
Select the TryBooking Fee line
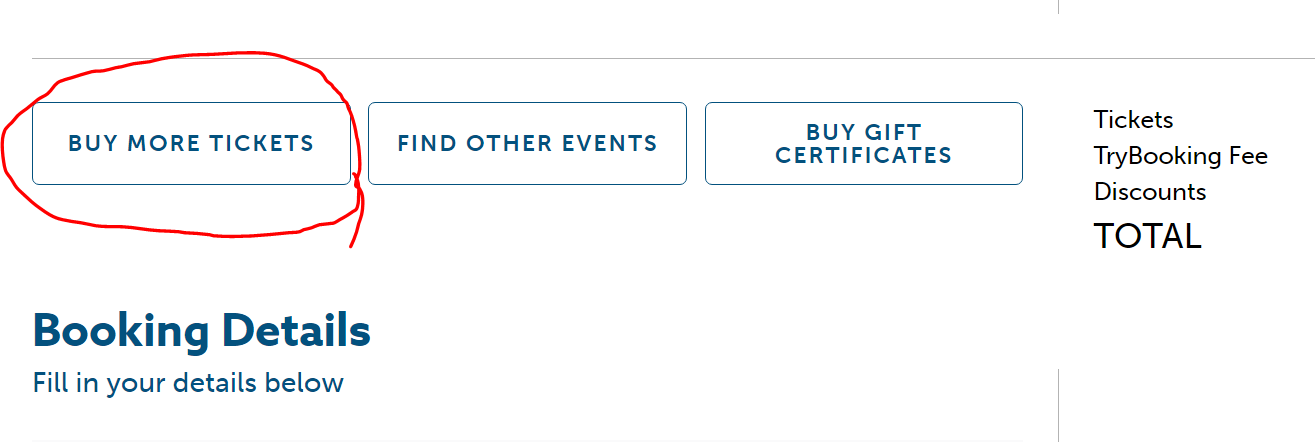pyautogui.click(x=1180, y=156)
